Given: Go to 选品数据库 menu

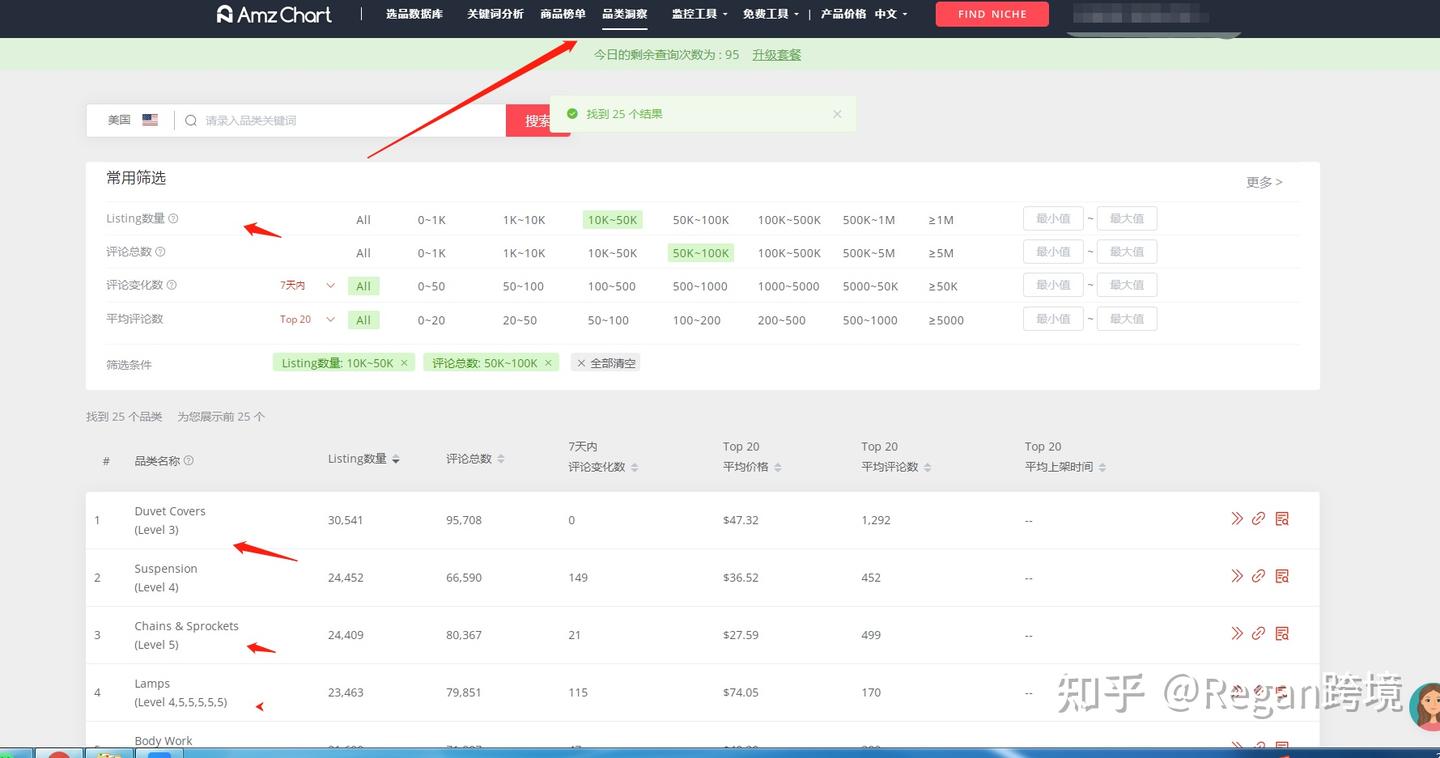Looking at the screenshot, I should 414,14.
